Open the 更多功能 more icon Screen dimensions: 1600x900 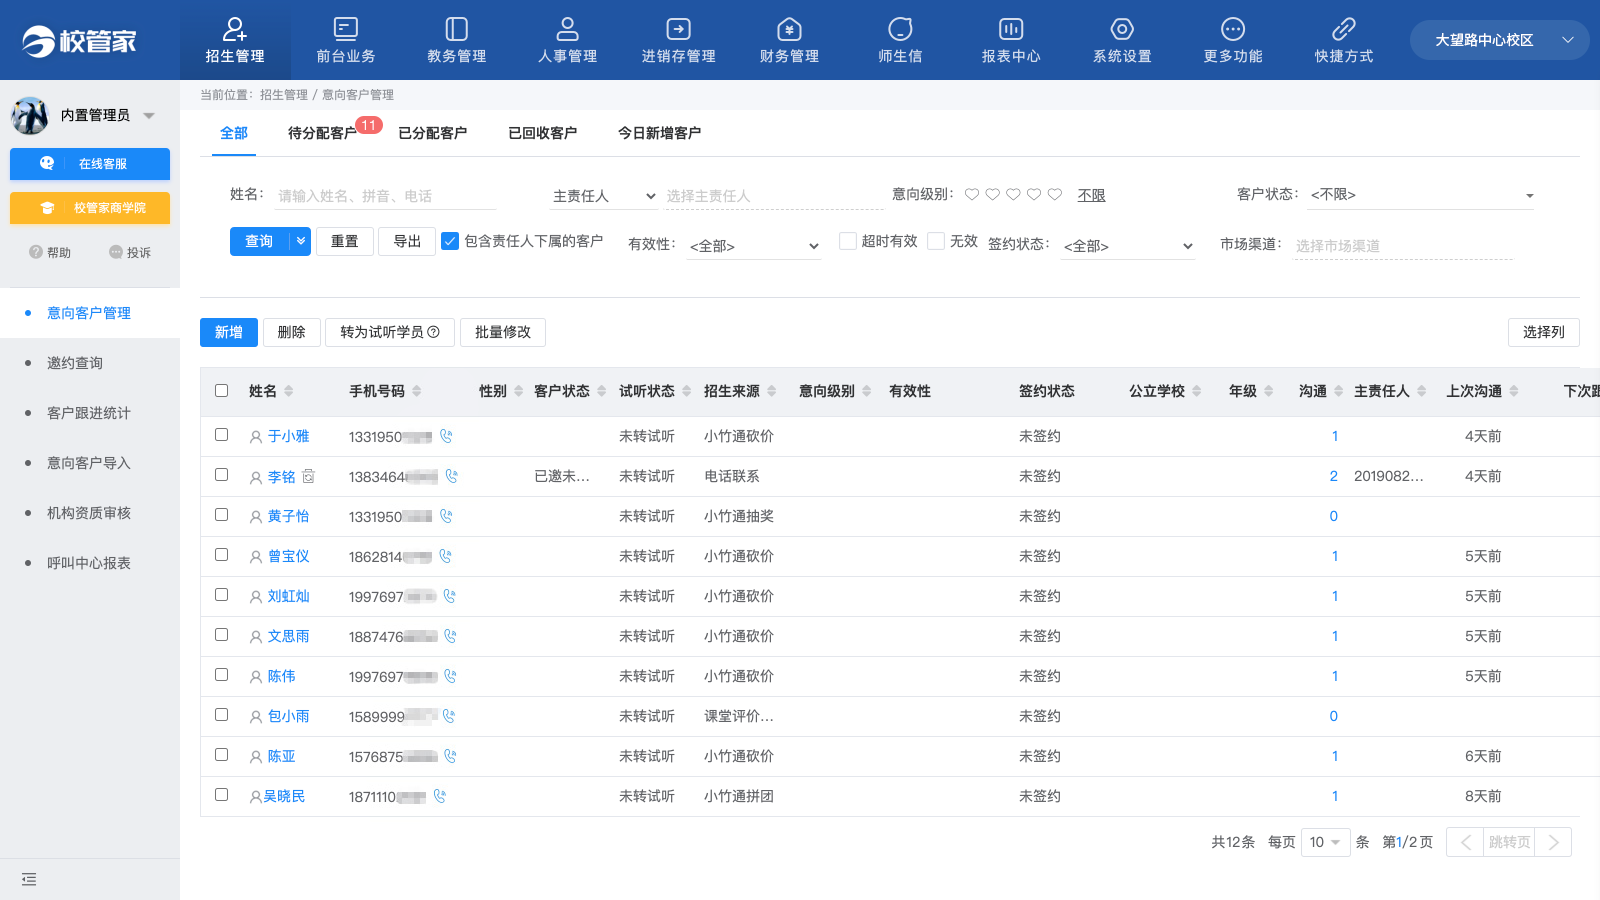tap(1234, 29)
